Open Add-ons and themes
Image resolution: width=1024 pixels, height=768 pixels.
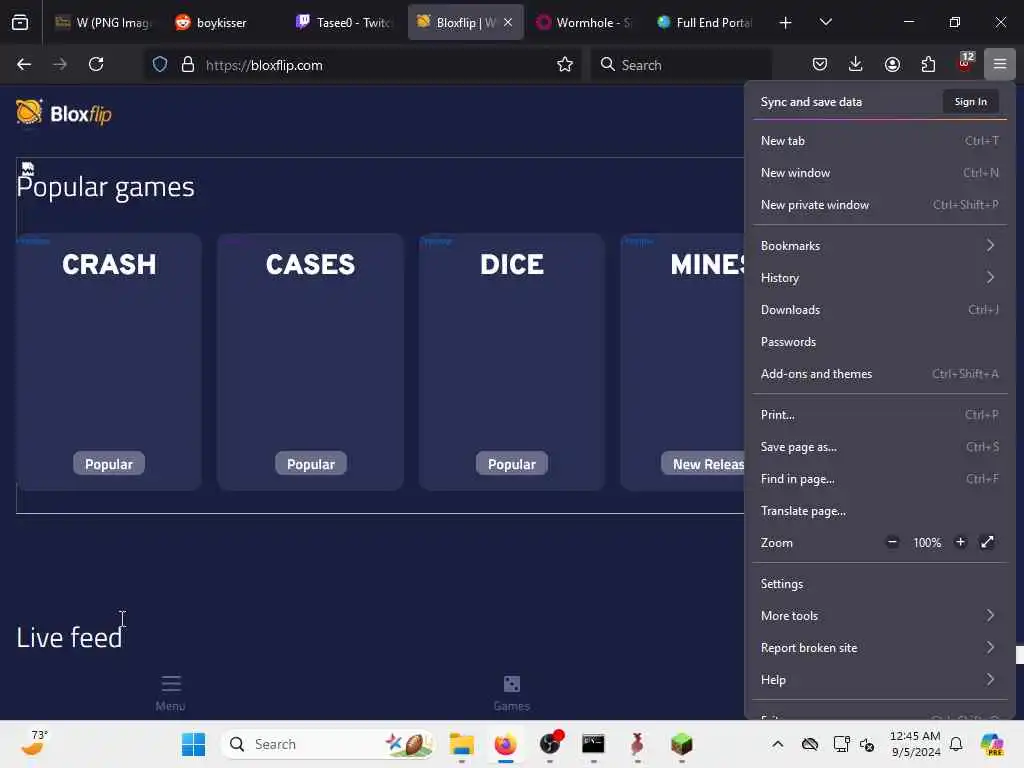[880, 374]
